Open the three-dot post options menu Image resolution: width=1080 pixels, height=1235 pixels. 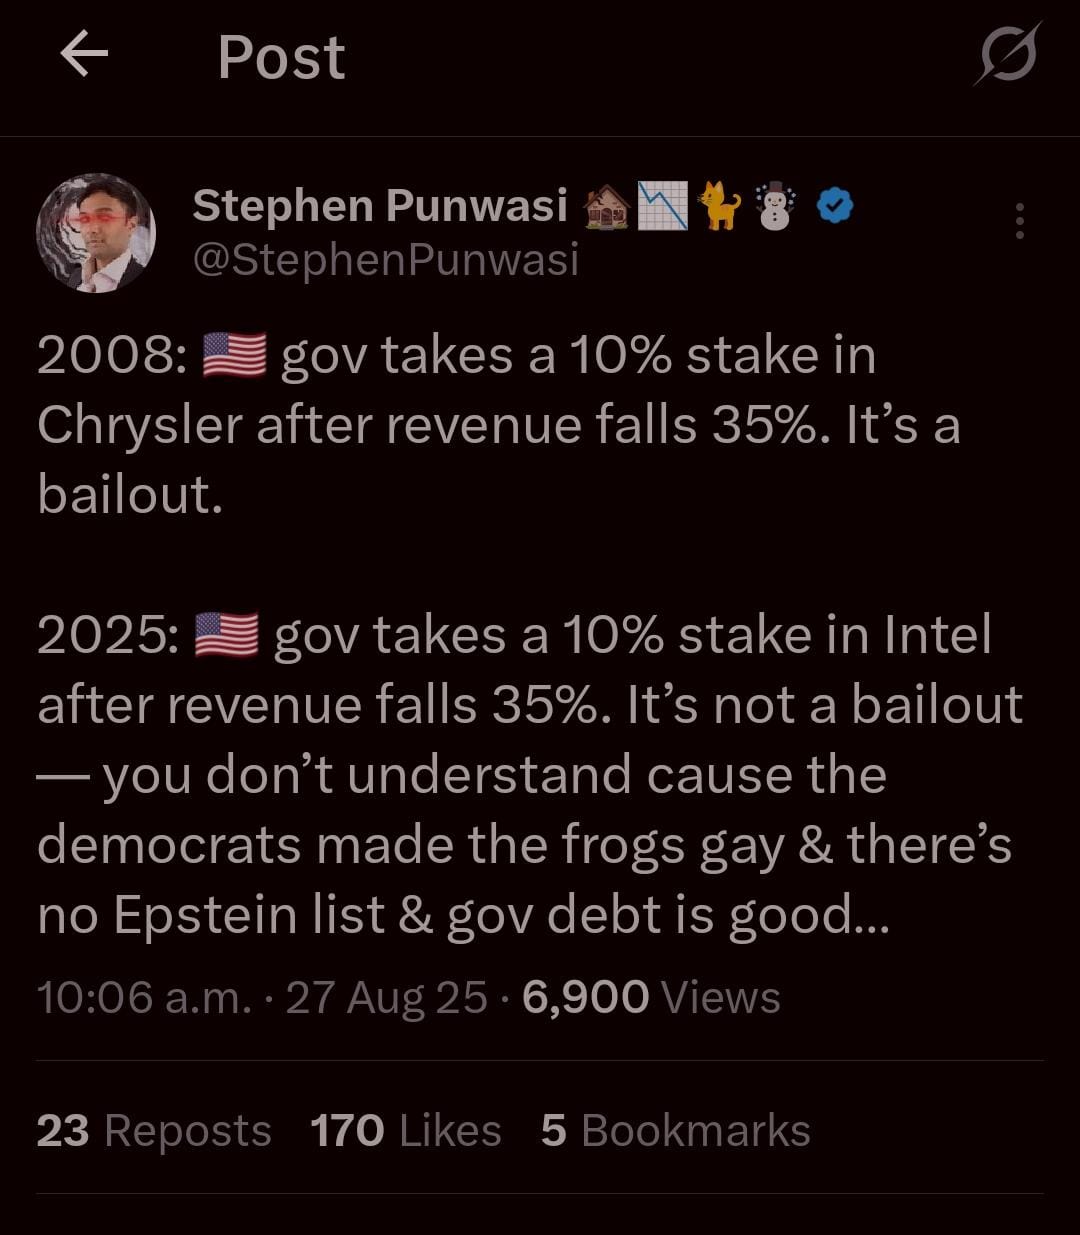click(1019, 221)
